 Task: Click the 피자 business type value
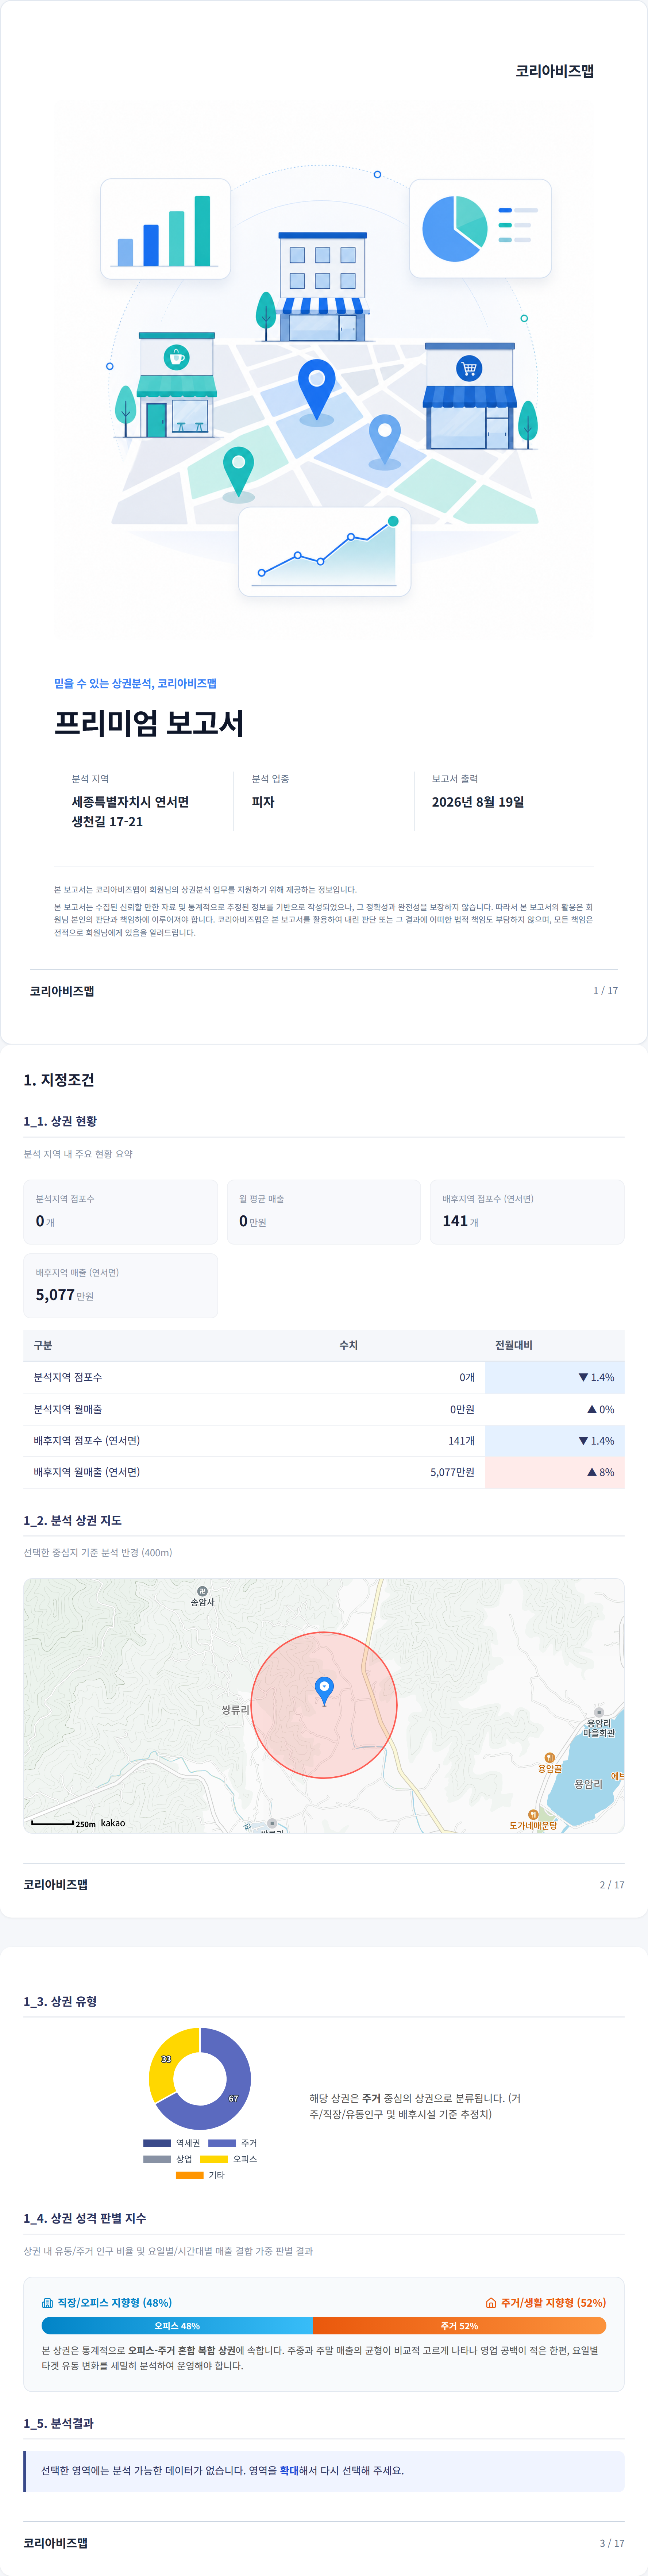[263, 802]
